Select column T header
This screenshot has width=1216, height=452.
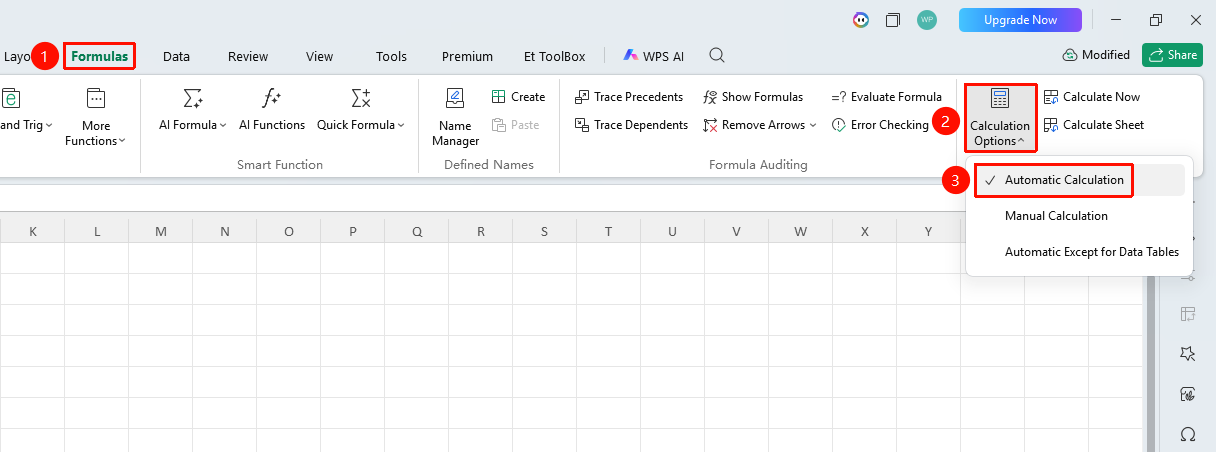(609, 231)
